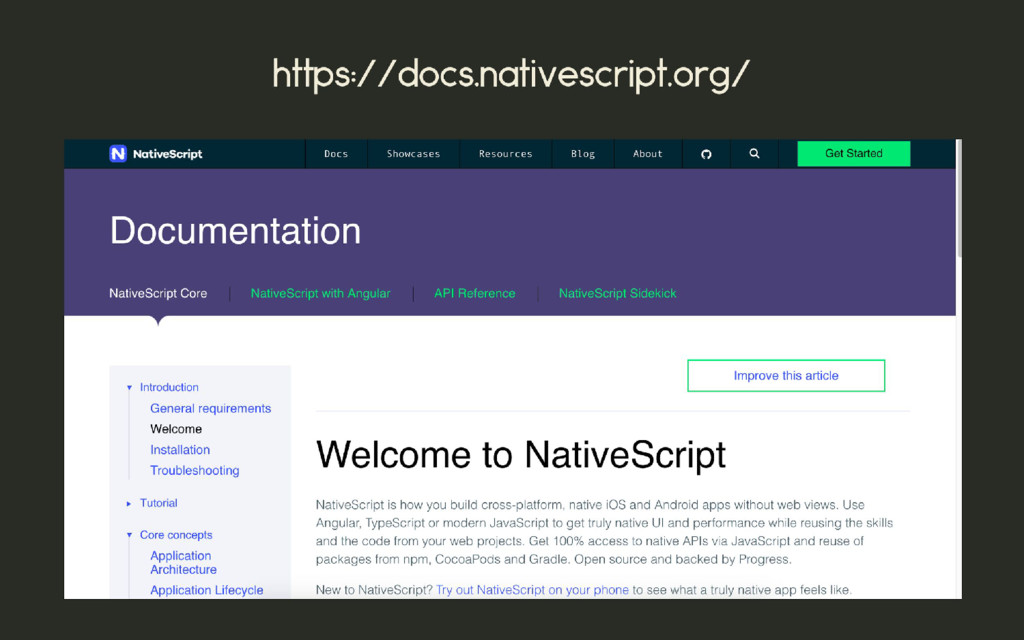Click the NativeScript brand name text
The image size is (1024, 640).
pyautogui.click(x=168, y=154)
